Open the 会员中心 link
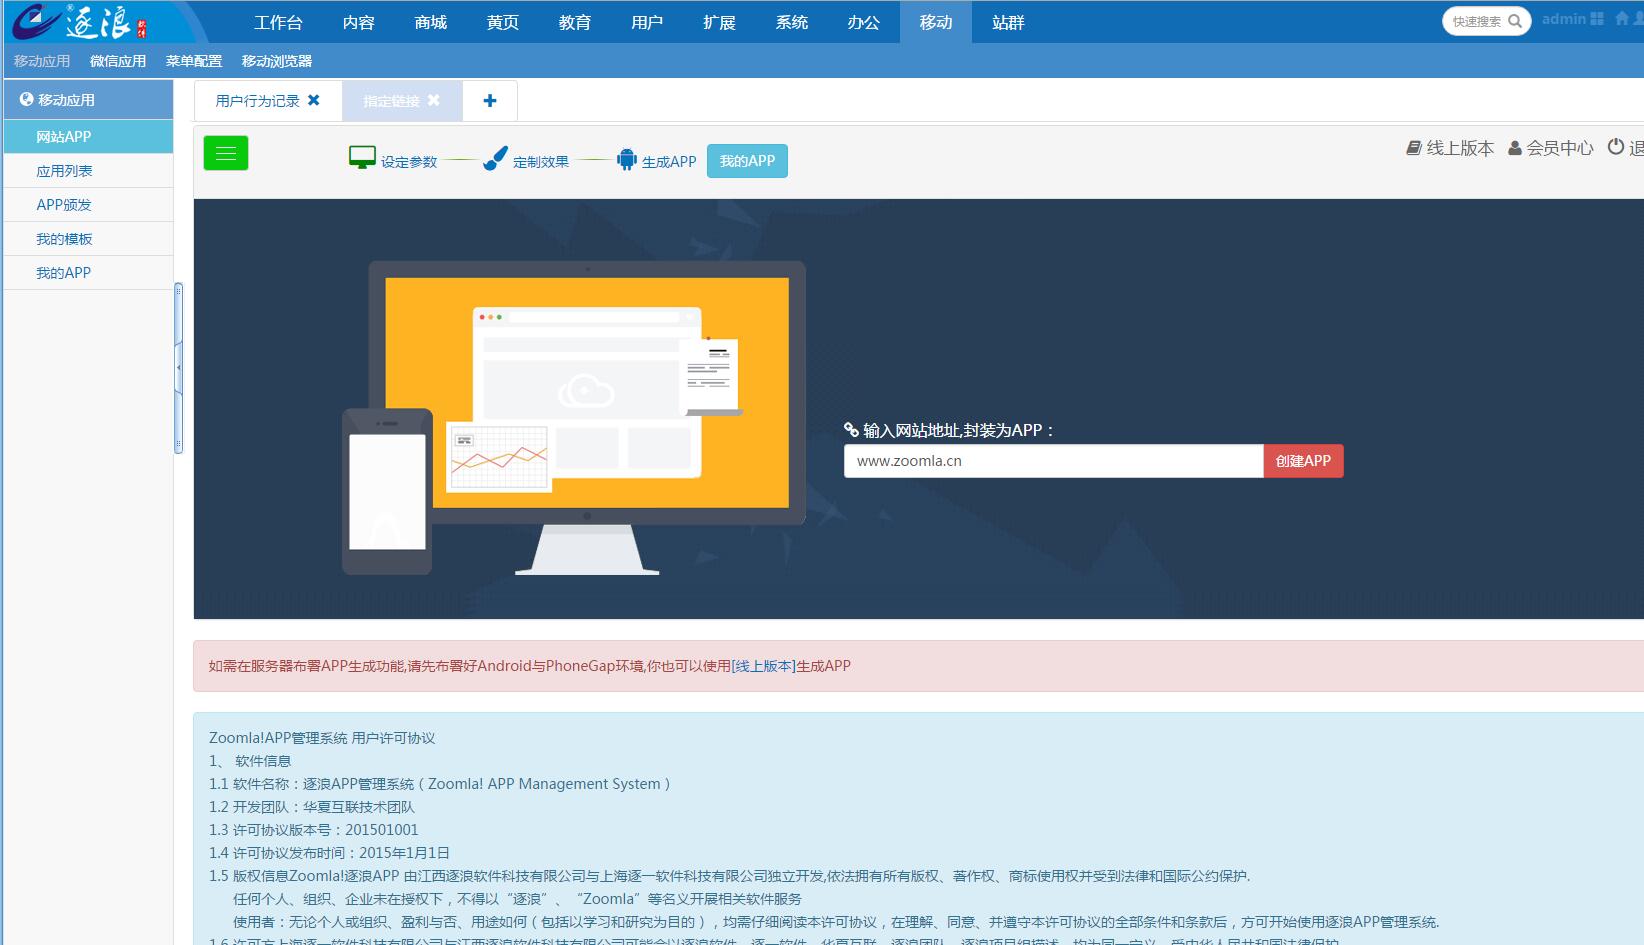Screen dimensions: 1644x945 pos(1560,148)
